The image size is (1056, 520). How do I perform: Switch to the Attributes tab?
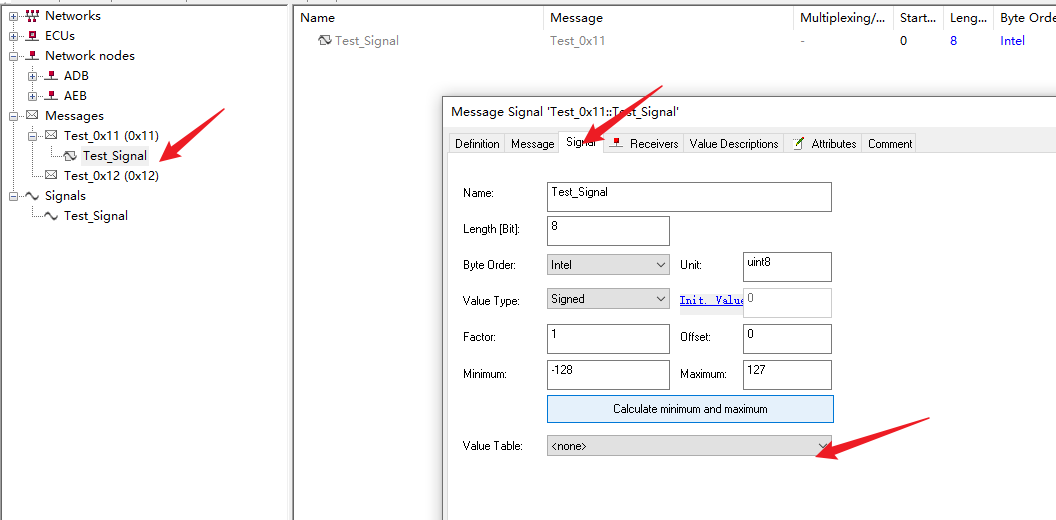[823, 143]
